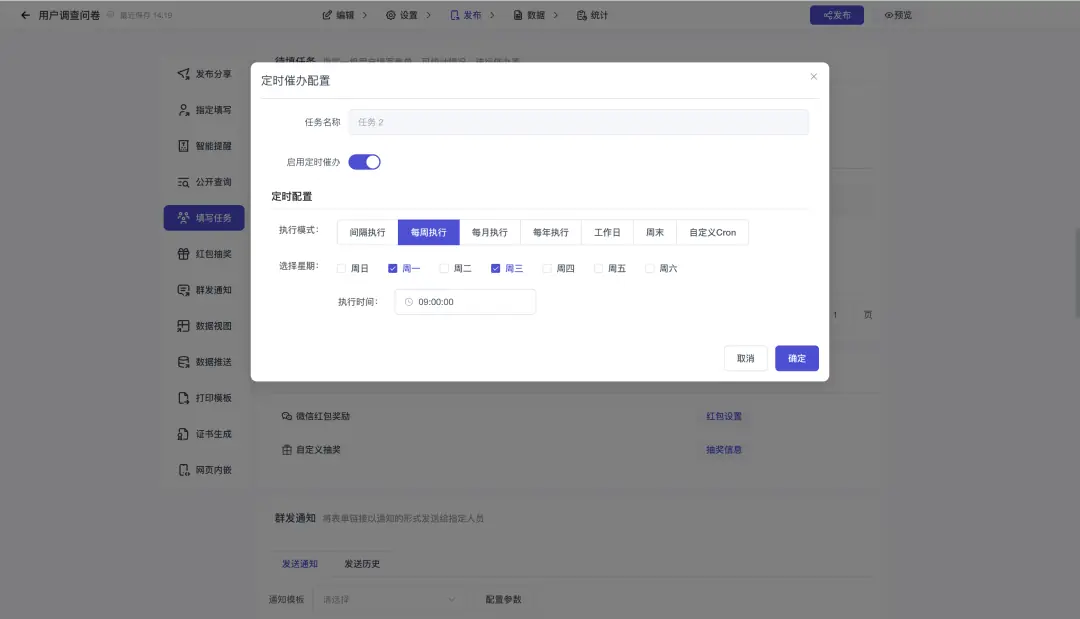Open 指定填写 in sidebar
1080x619 pixels.
[204, 109]
